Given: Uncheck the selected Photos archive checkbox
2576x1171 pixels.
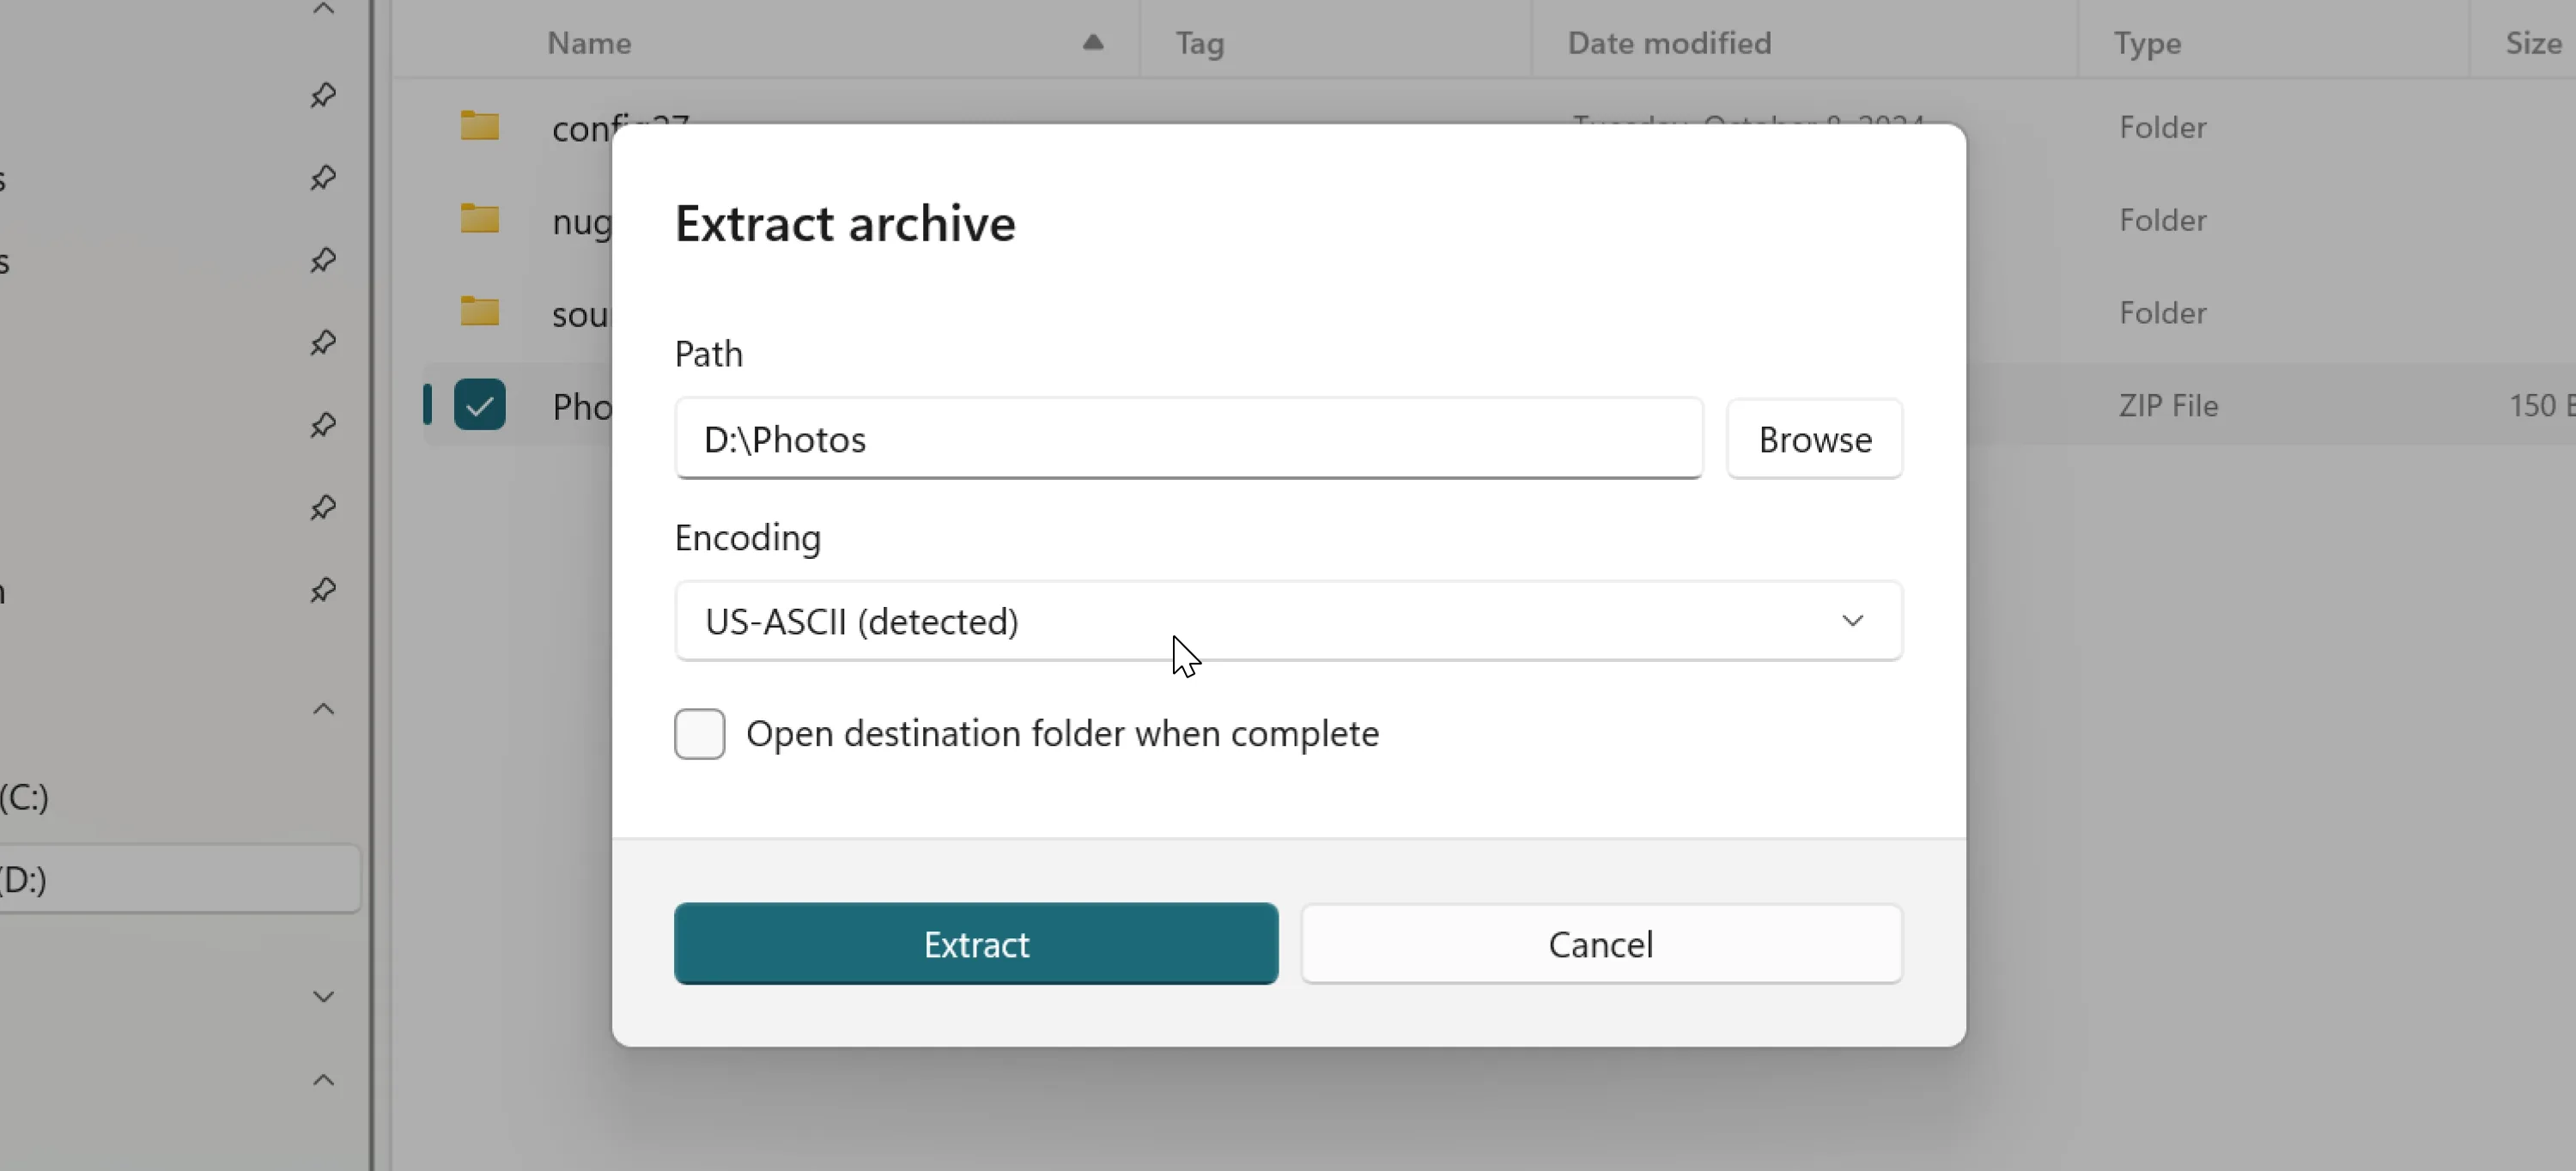Looking at the screenshot, I should [x=481, y=405].
